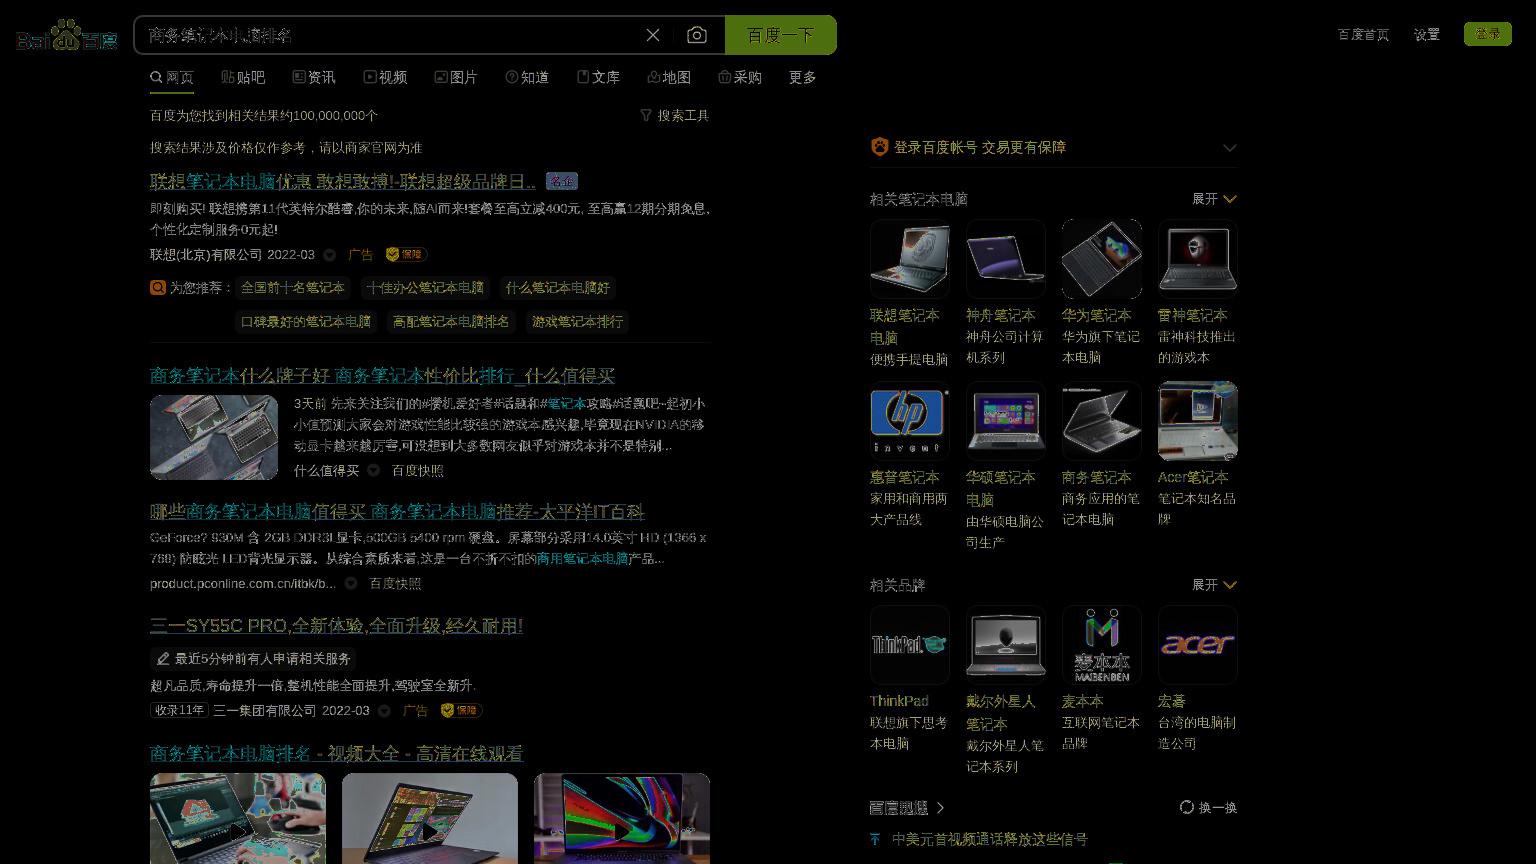Switch to the 地图 tab
1536x864 pixels.
click(669, 77)
